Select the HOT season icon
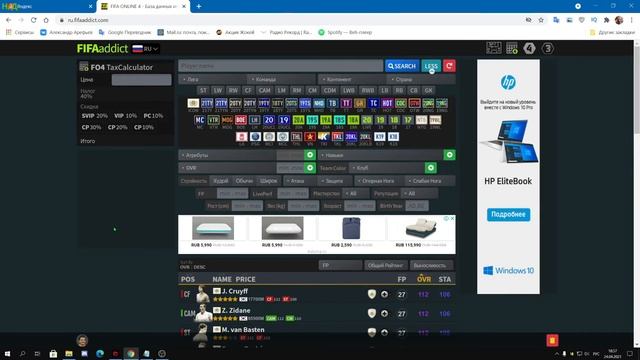Image resolution: width=640 pixels, height=360 pixels. pyautogui.click(x=387, y=103)
